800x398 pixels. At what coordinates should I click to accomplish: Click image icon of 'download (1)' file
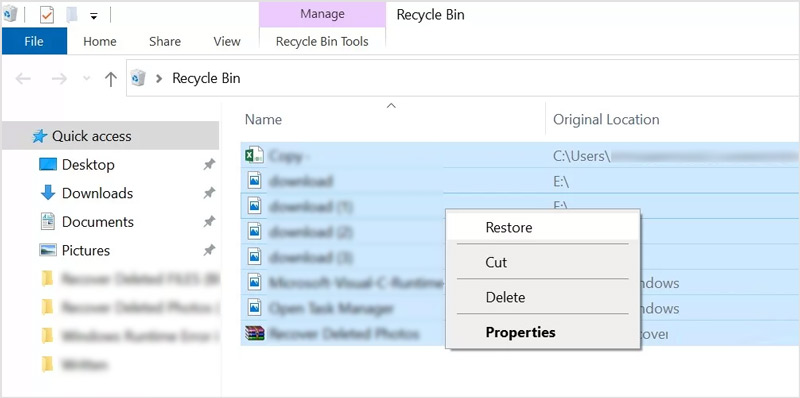tap(254, 206)
